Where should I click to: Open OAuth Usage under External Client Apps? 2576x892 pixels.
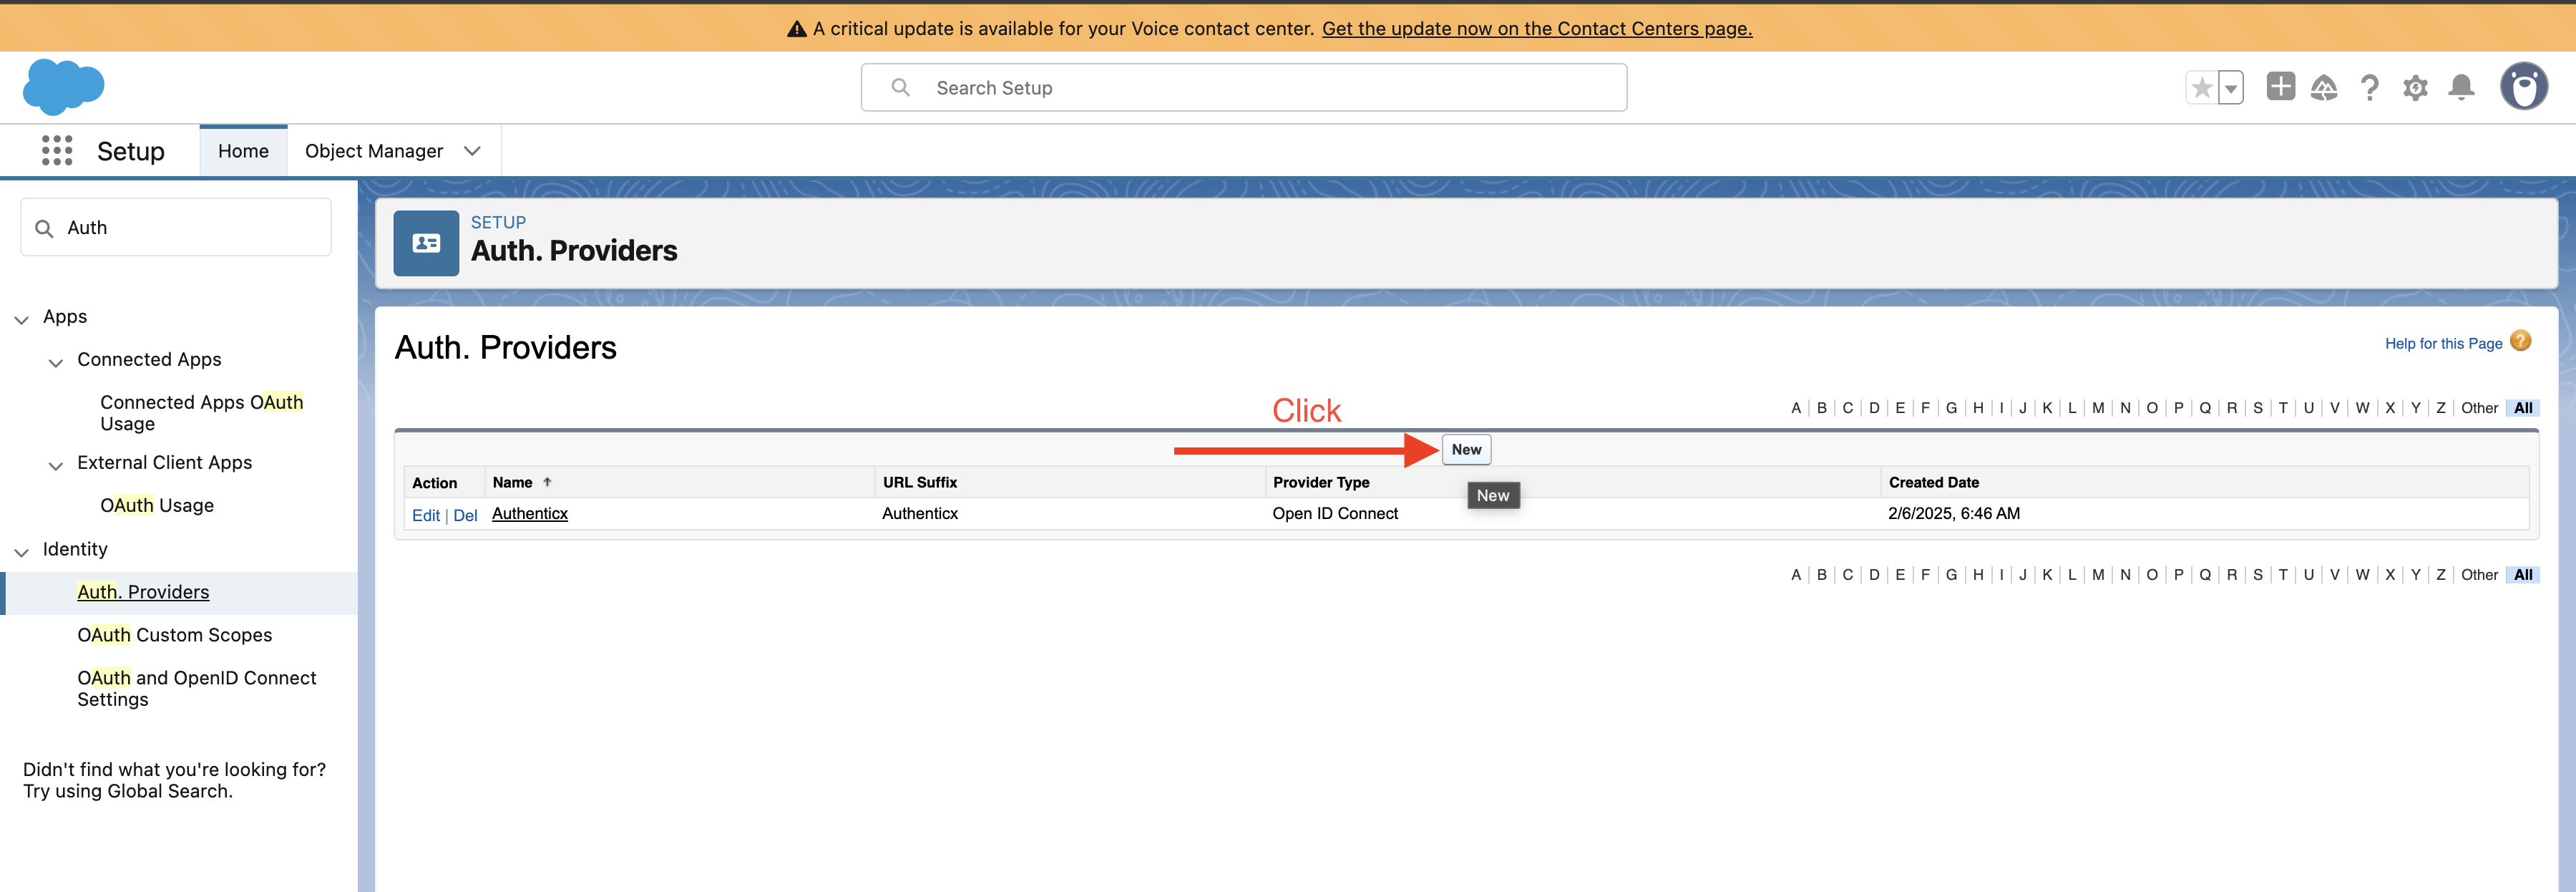[x=157, y=505]
